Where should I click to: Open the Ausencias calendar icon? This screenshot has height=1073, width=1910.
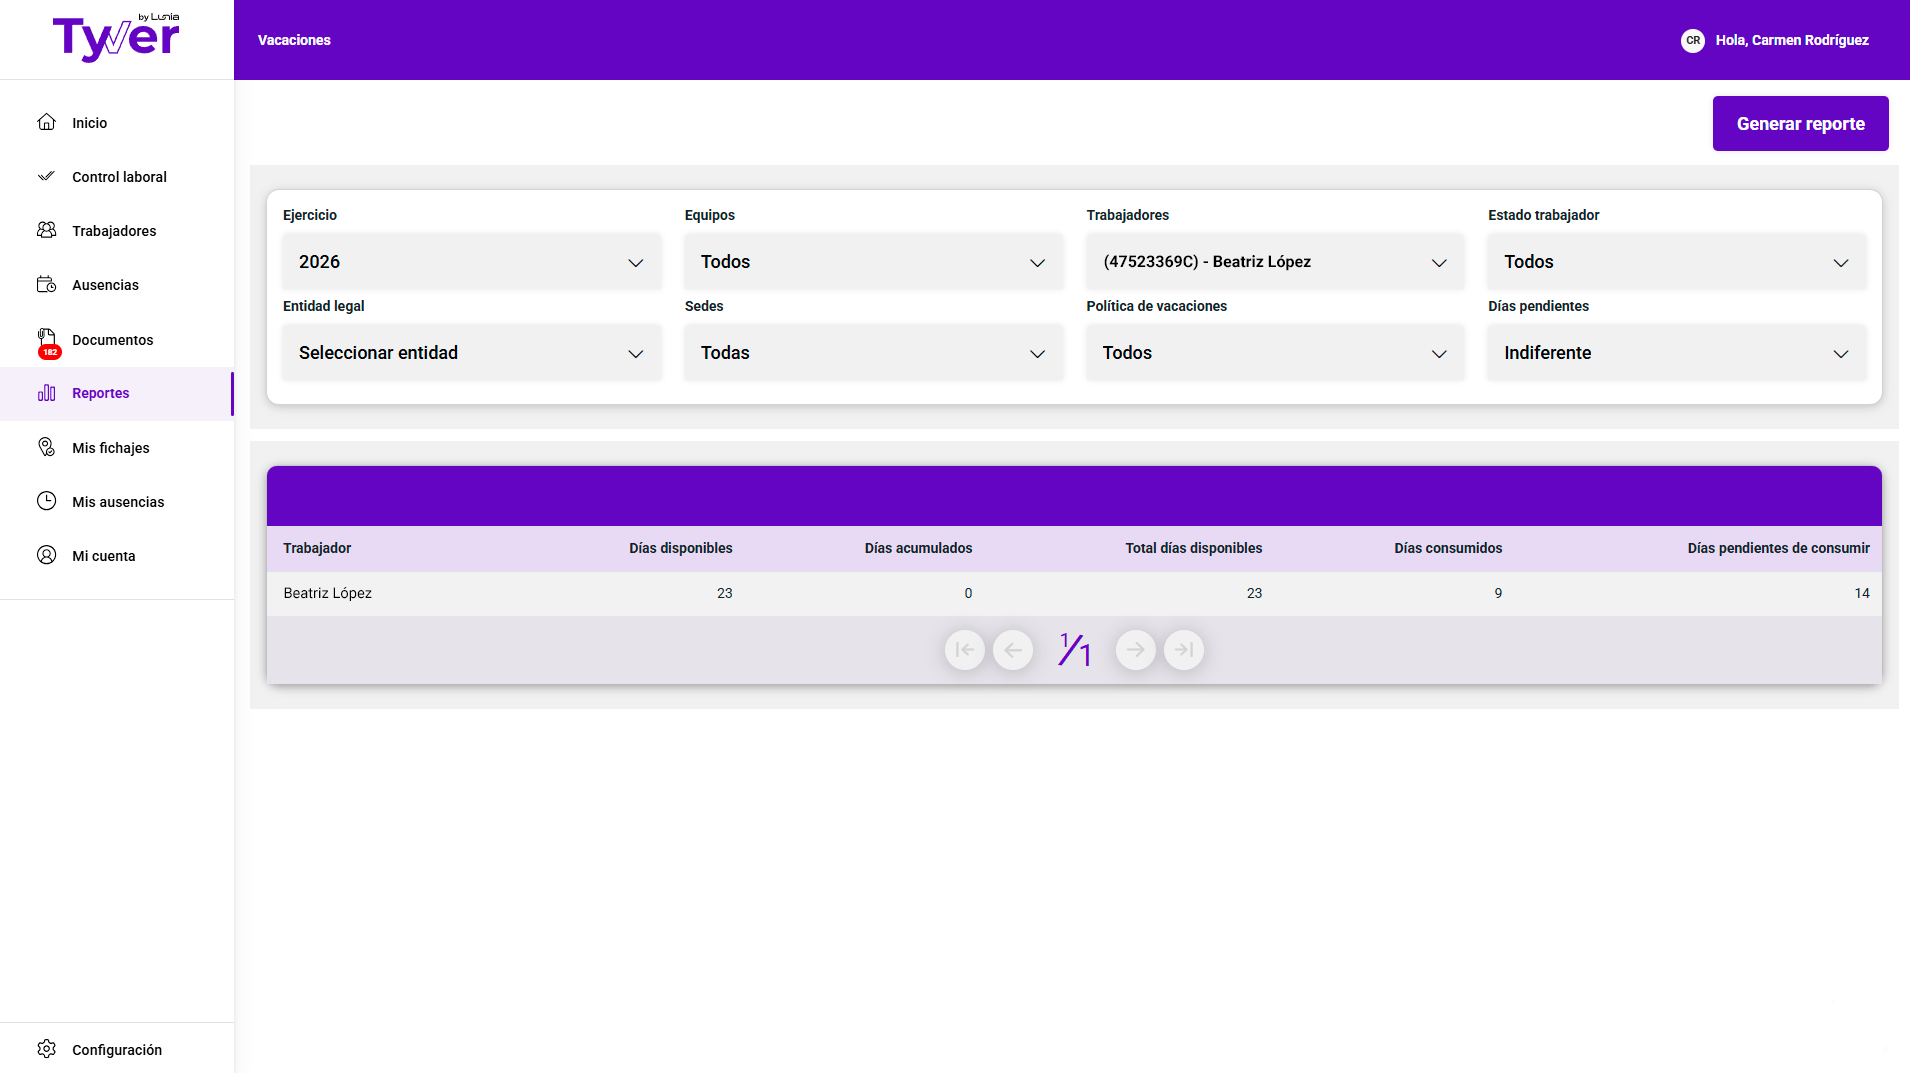pyautogui.click(x=46, y=284)
